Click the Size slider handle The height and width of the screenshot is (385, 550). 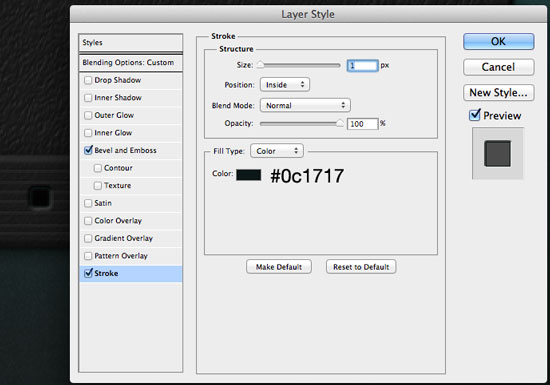[x=260, y=65]
